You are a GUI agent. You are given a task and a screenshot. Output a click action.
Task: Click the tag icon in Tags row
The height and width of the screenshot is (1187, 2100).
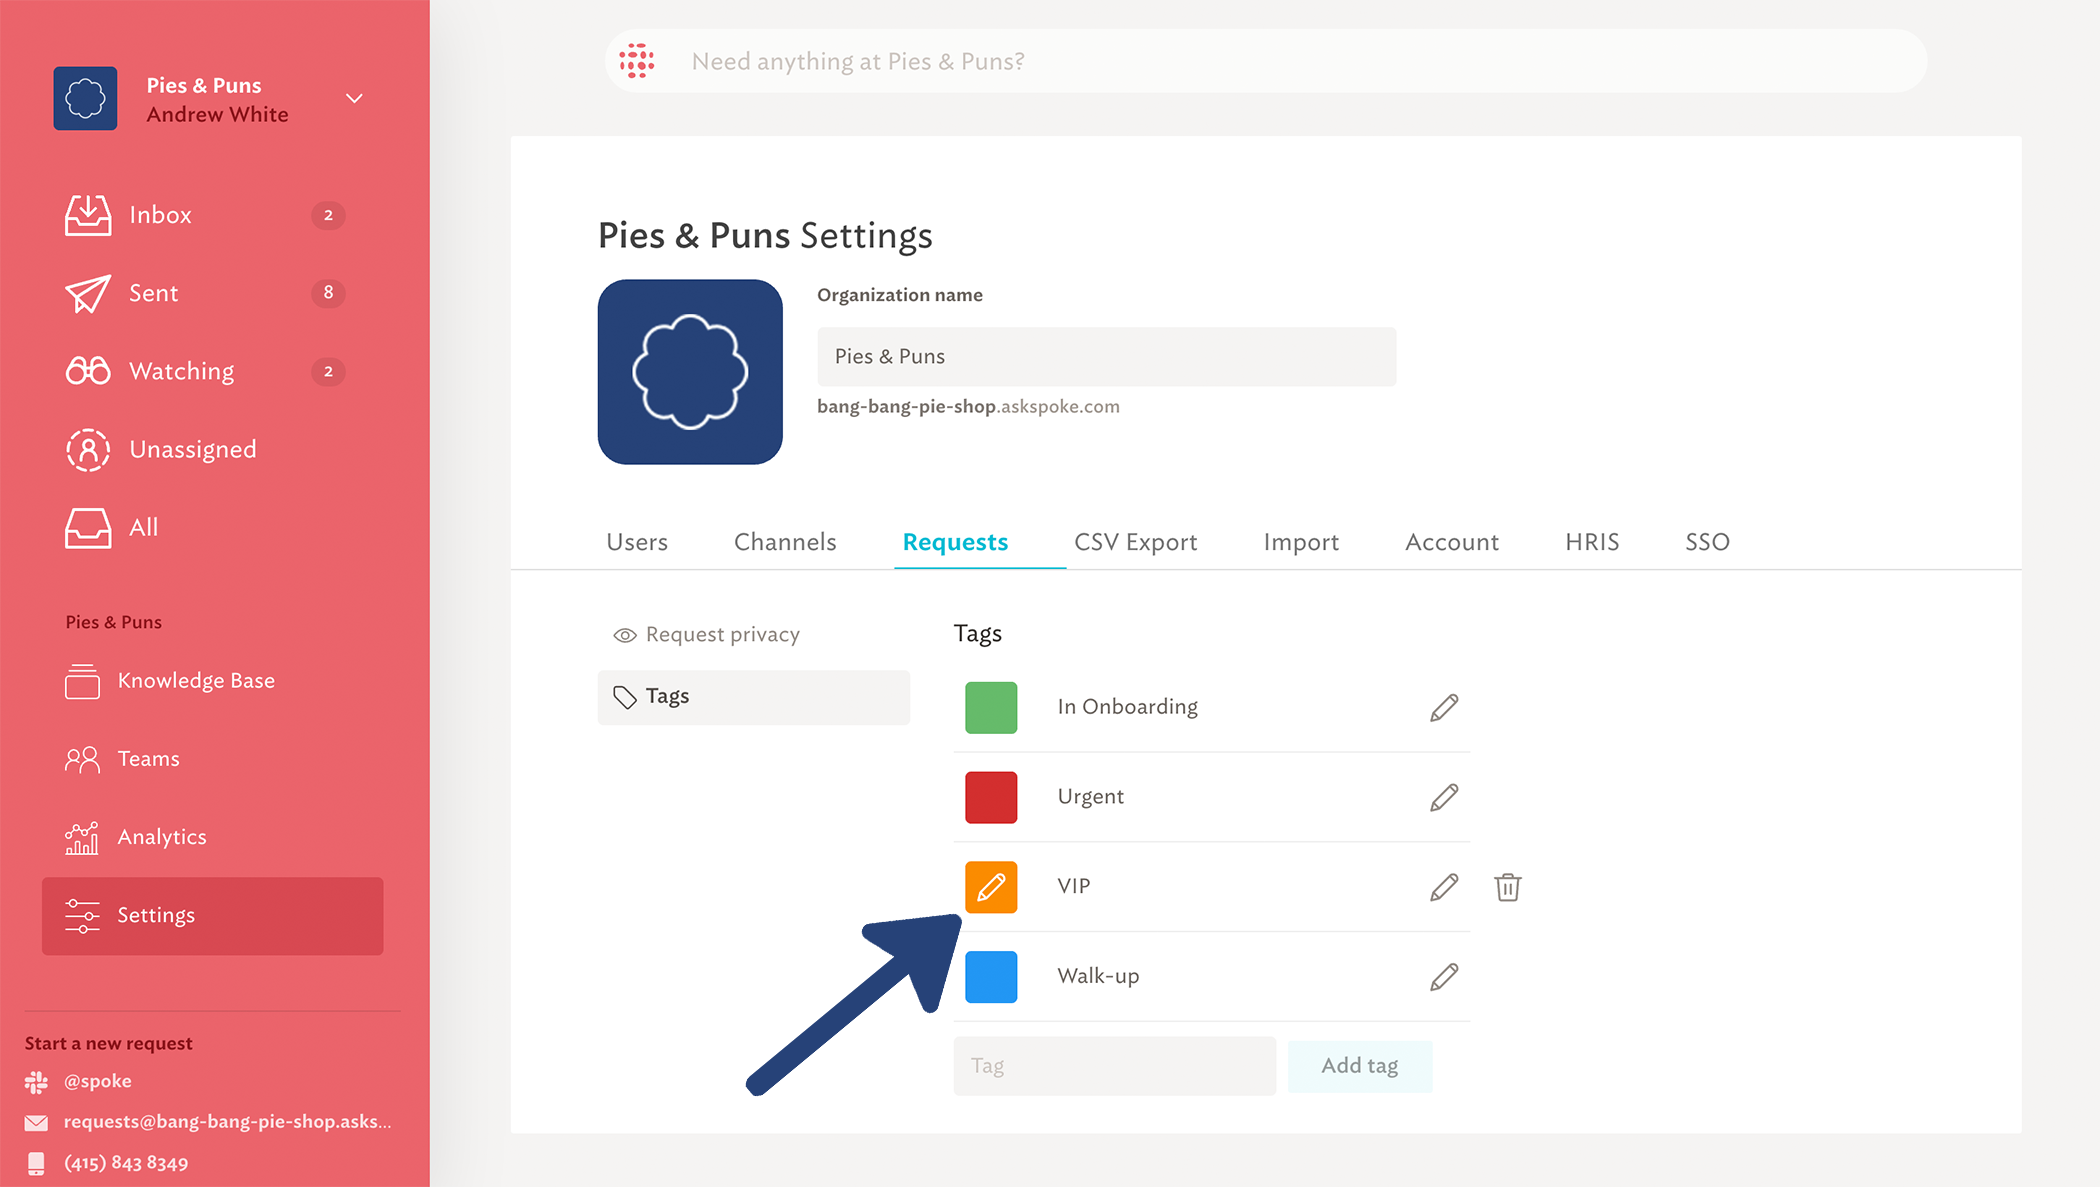(x=625, y=697)
